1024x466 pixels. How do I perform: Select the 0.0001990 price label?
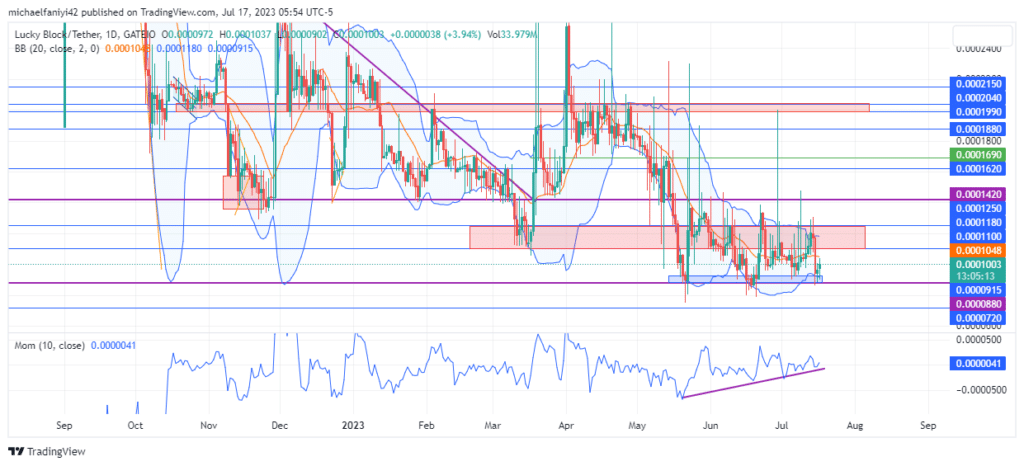tap(977, 112)
